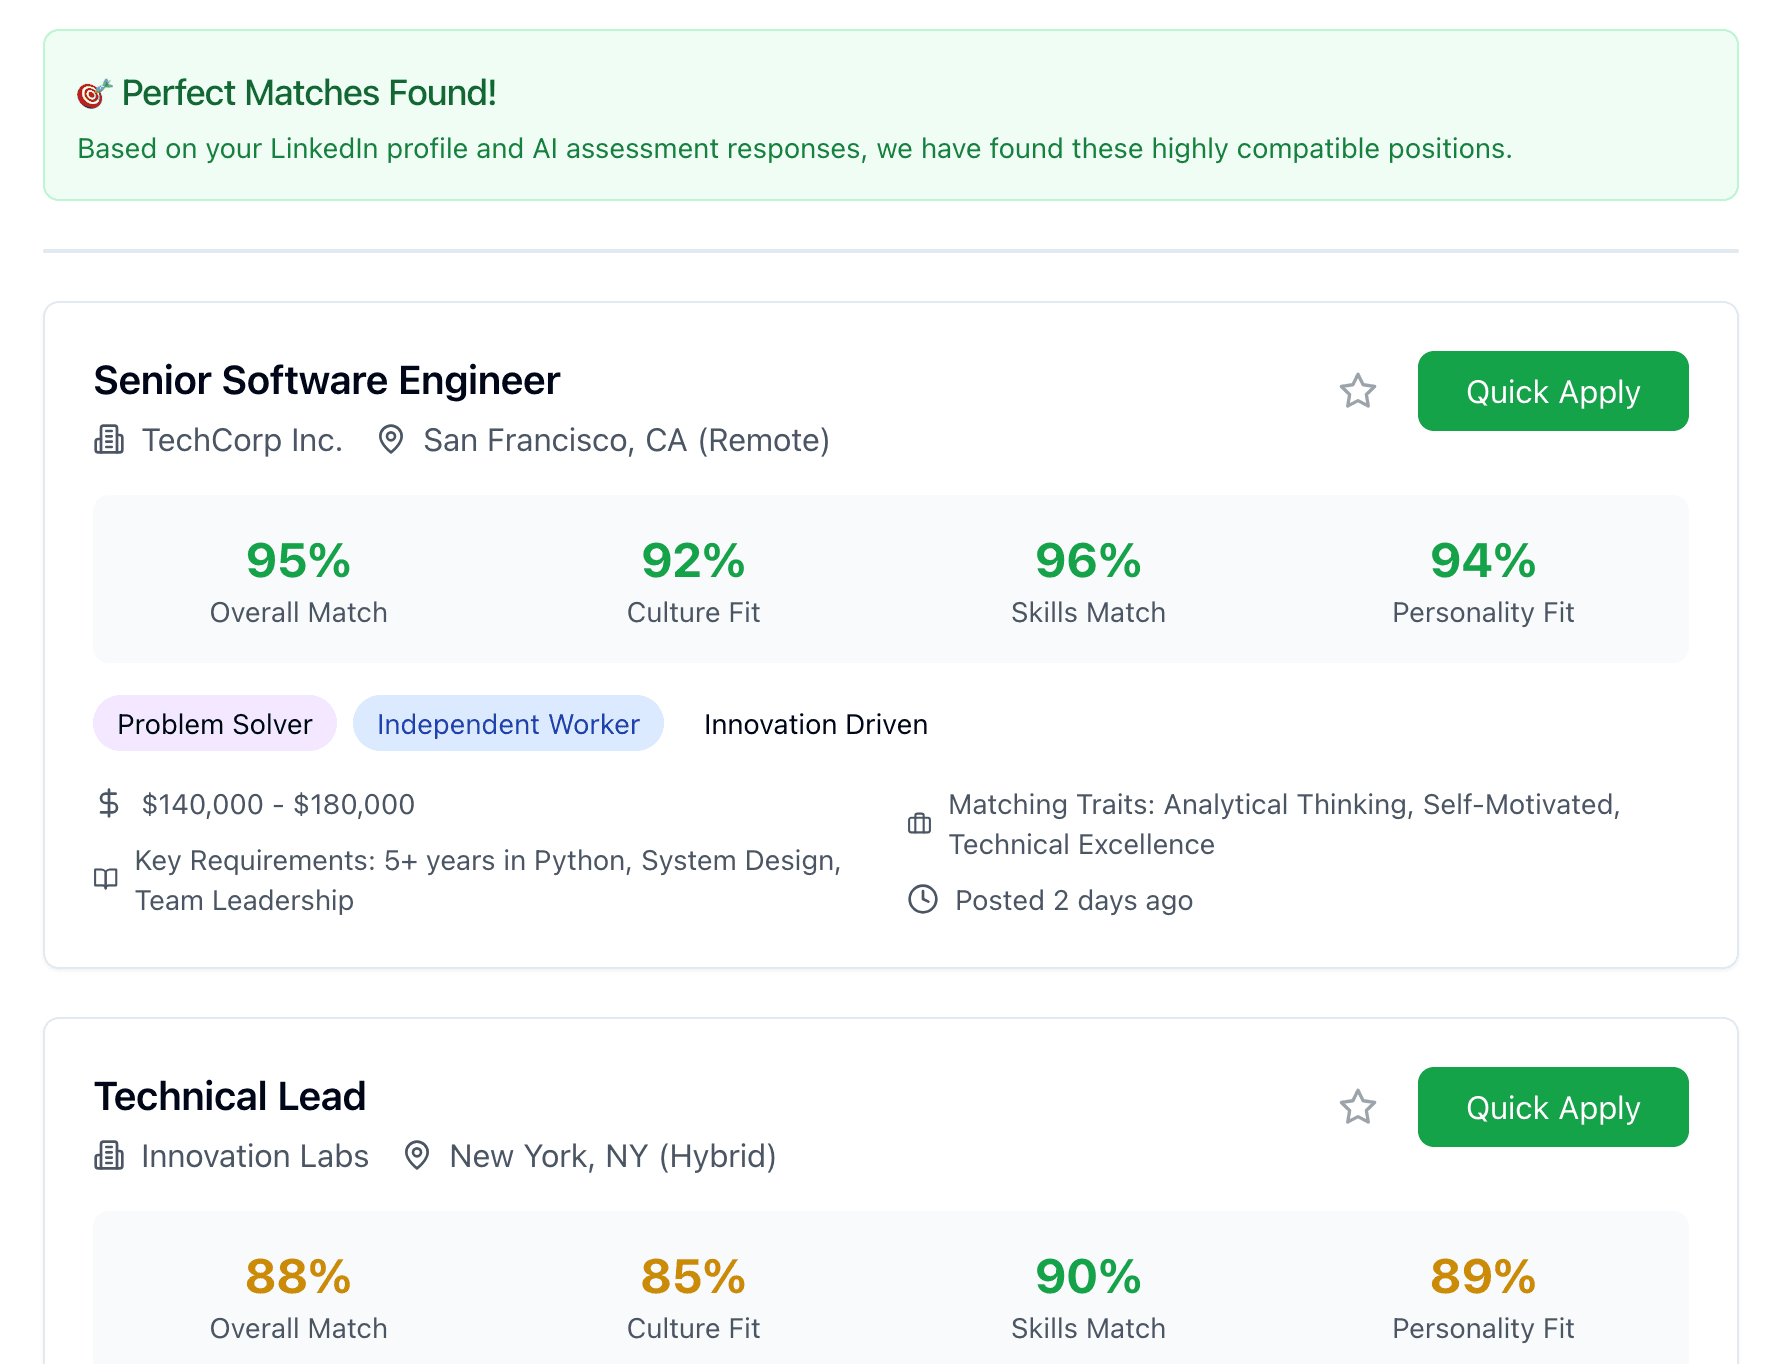Favorite the Technical Lead position
The height and width of the screenshot is (1364, 1782).
(x=1357, y=1107)
